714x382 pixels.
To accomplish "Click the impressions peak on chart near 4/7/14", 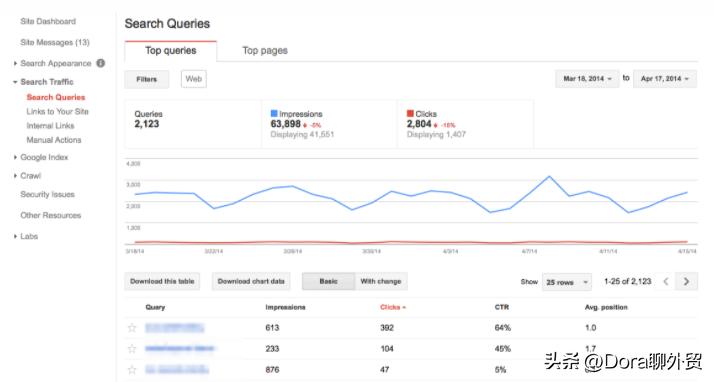I will 550,177.
